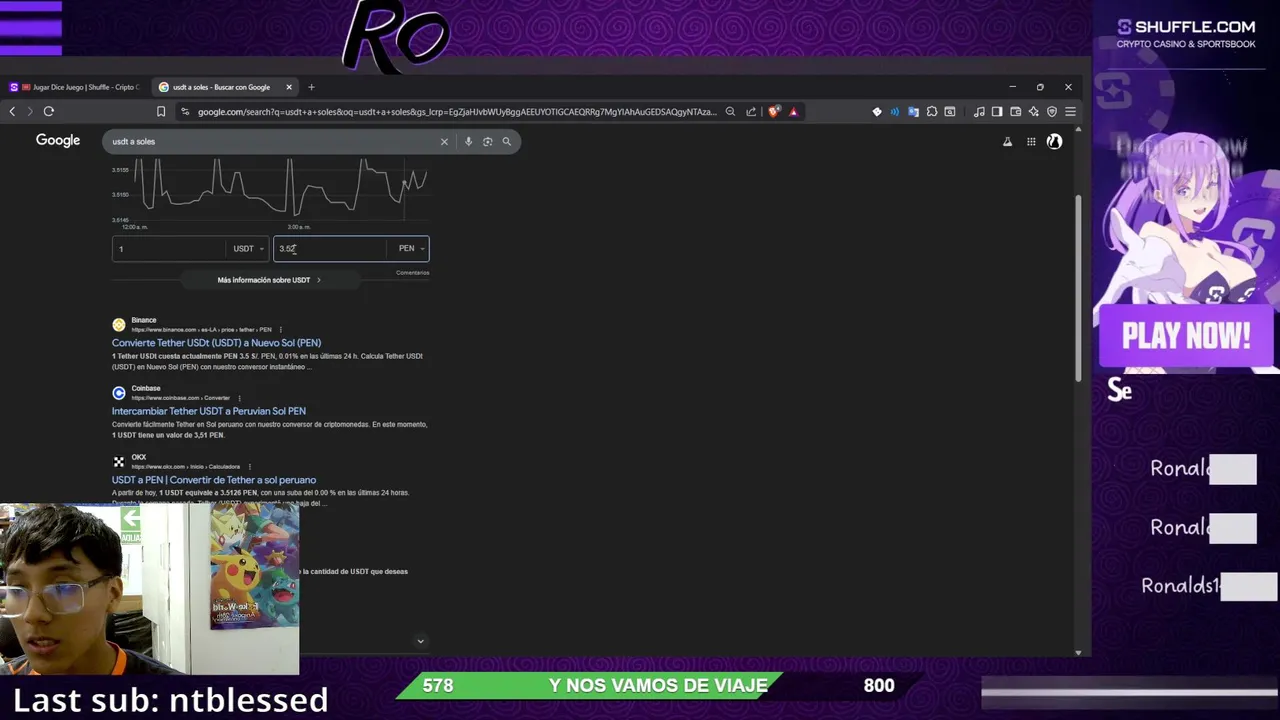Click the Binance site favicon
This screenshot has width=1280, height=720.
tap(119, 324)
